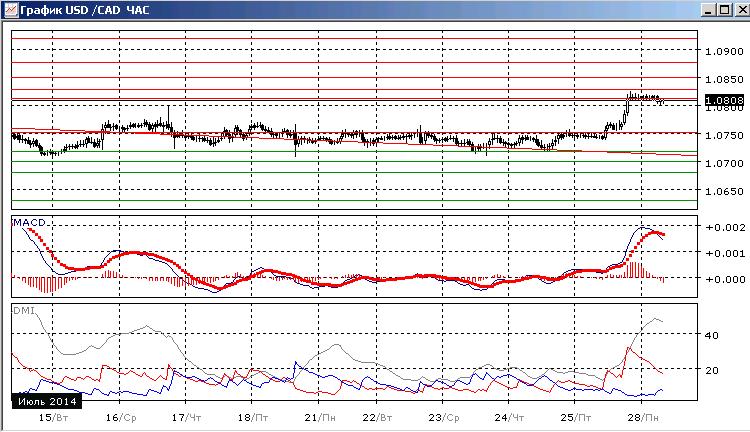Click the 1.0650 price axis label
Screen dimensions: 750x432
724,191
